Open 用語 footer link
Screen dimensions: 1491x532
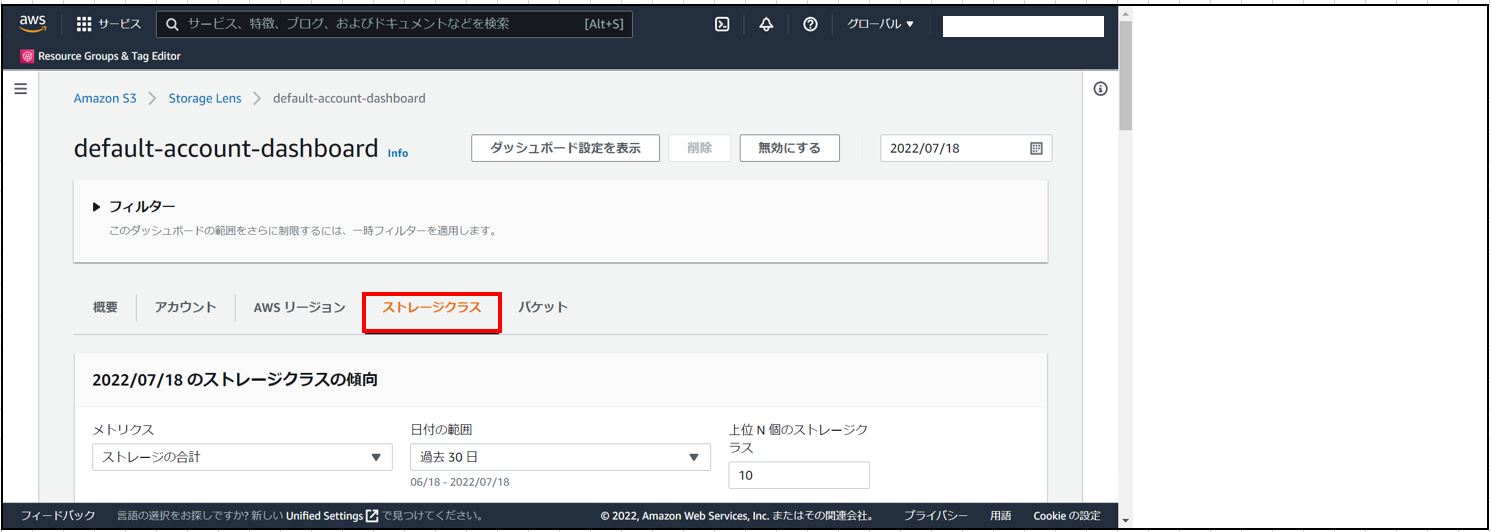pos(1001,516)
